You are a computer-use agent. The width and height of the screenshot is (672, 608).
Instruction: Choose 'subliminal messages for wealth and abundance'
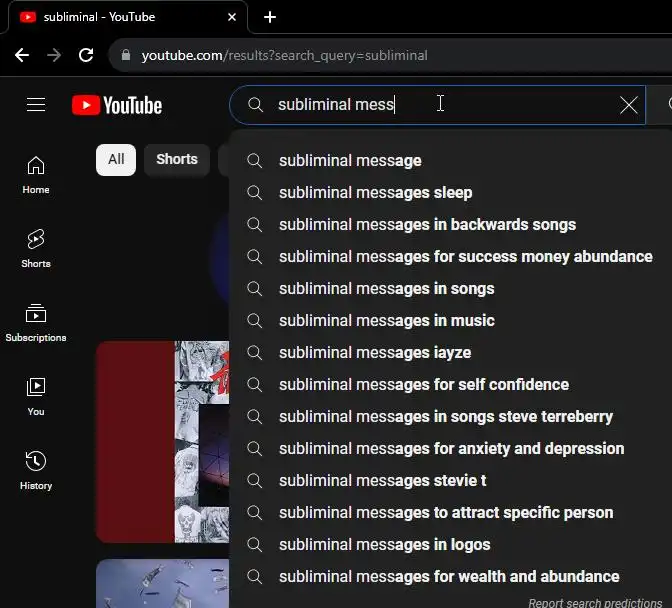450,576
